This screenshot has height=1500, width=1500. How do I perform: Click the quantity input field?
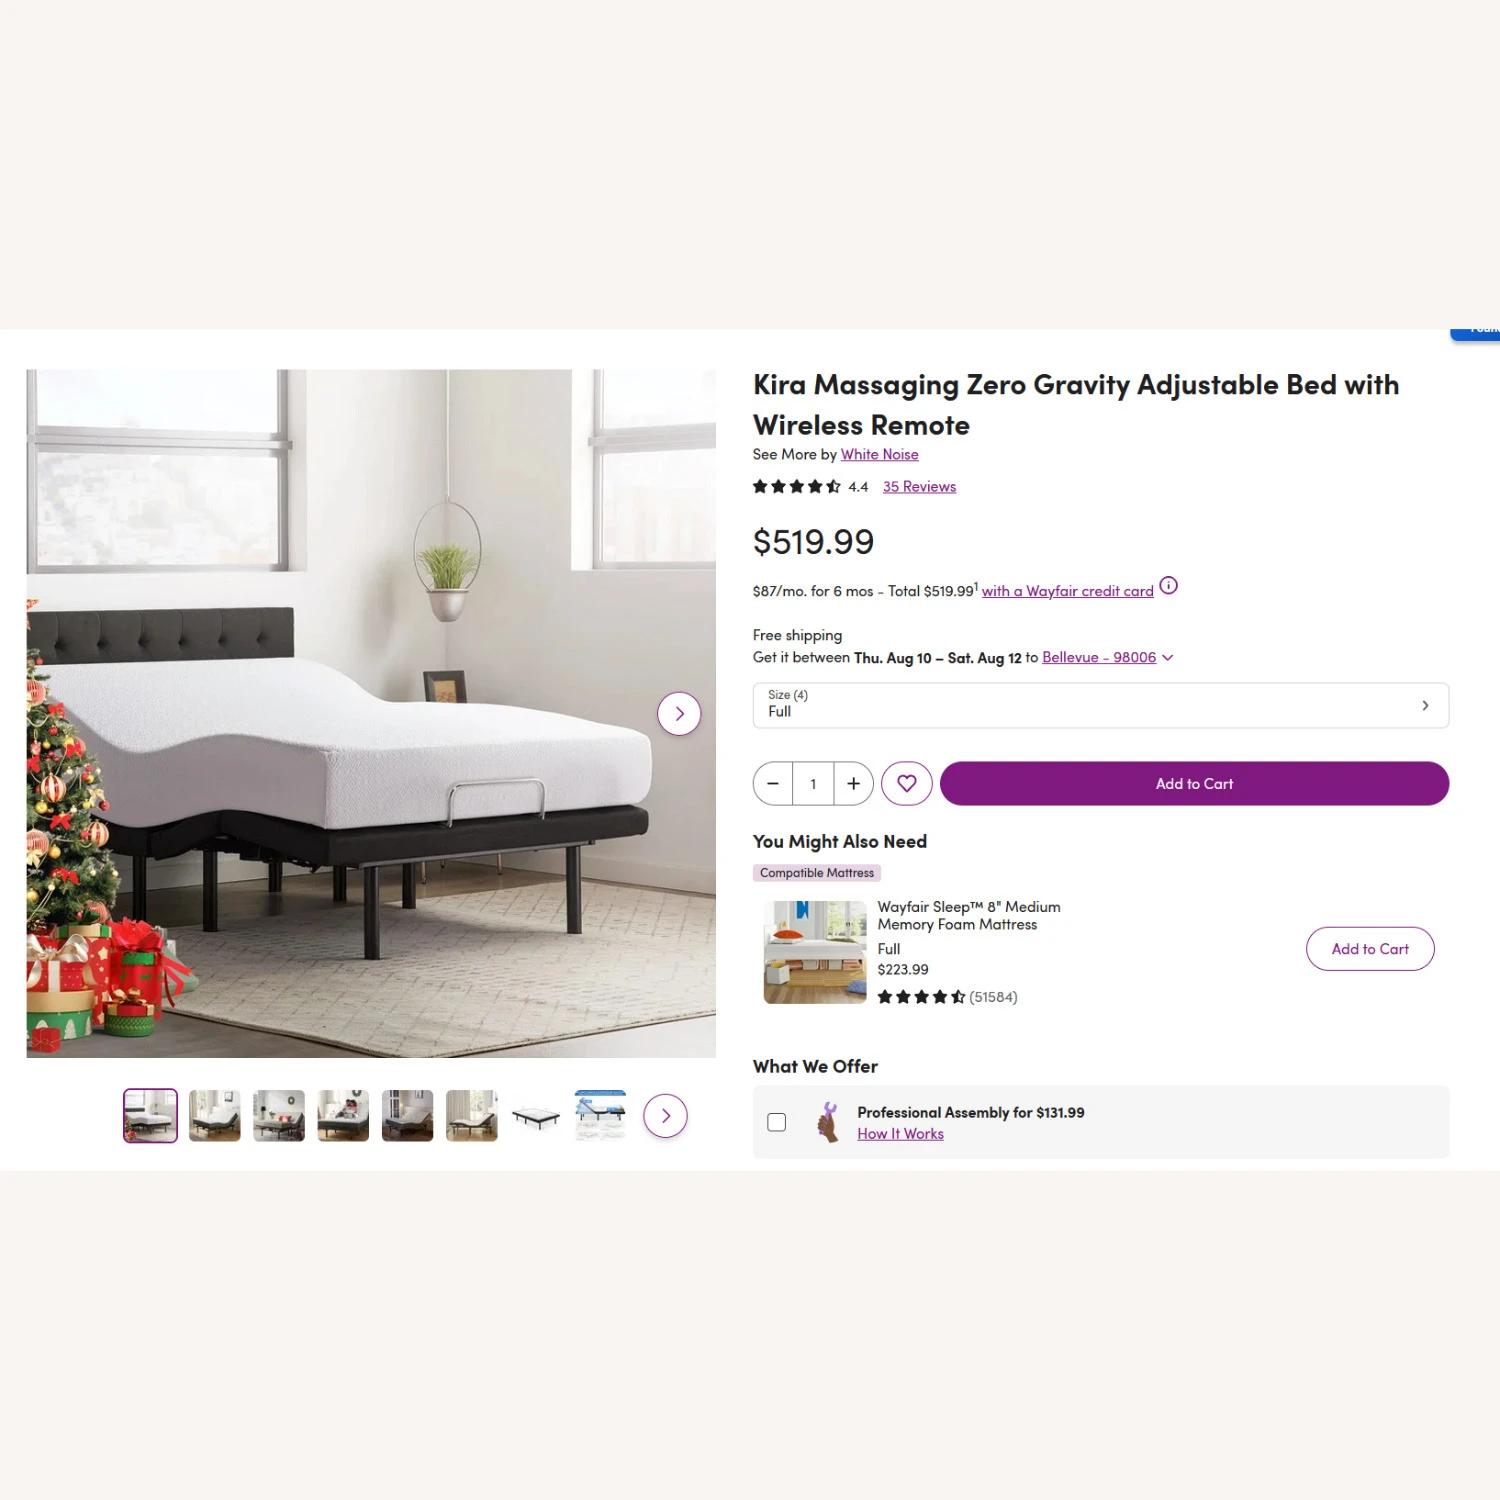point(813,784)
